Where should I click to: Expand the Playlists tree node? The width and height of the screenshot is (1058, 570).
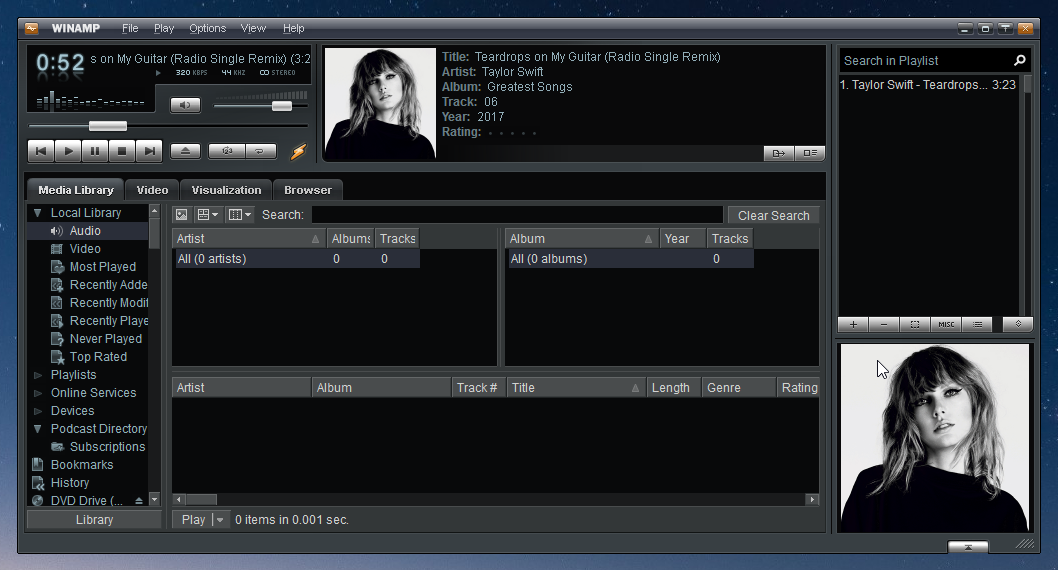click(38, 375)
